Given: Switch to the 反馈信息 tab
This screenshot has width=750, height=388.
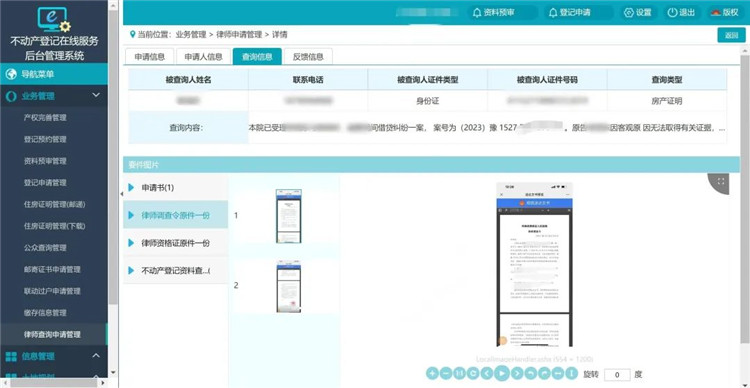Looking at the screenshot, I should [309, 56].
